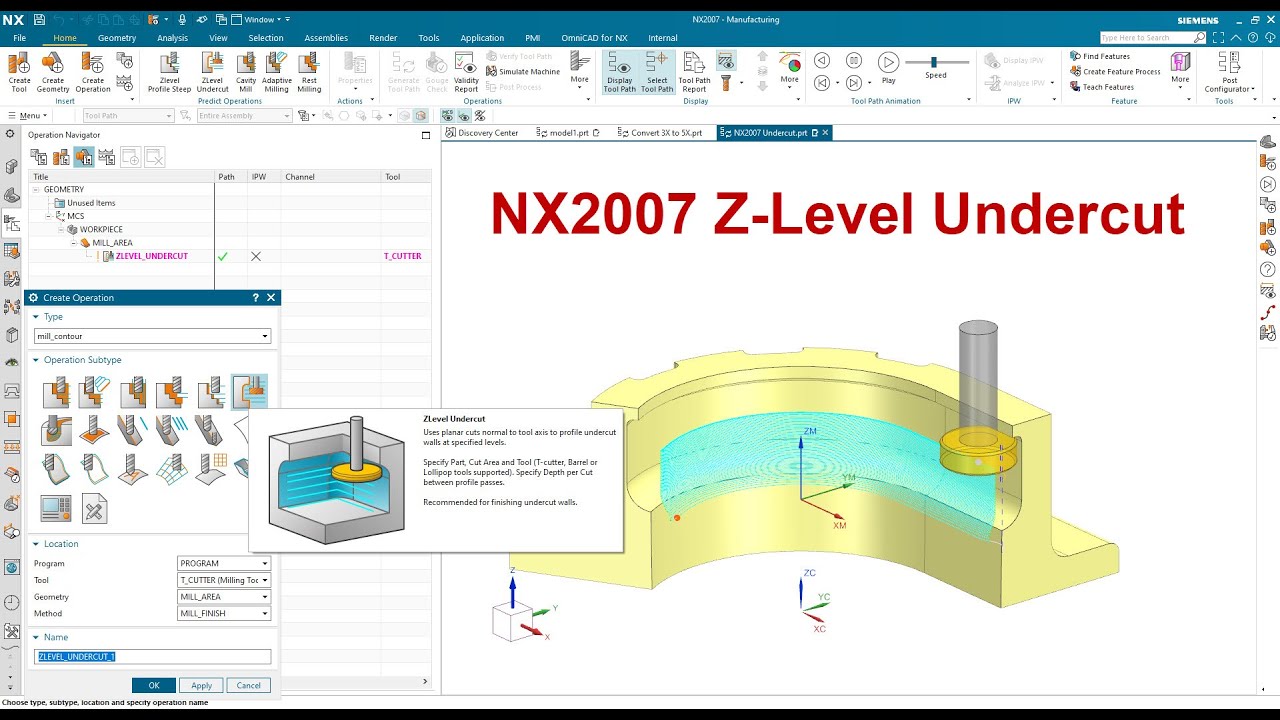Adjust animation Speed slider
The image size is (1280, 720).
[x=935, y=62]
